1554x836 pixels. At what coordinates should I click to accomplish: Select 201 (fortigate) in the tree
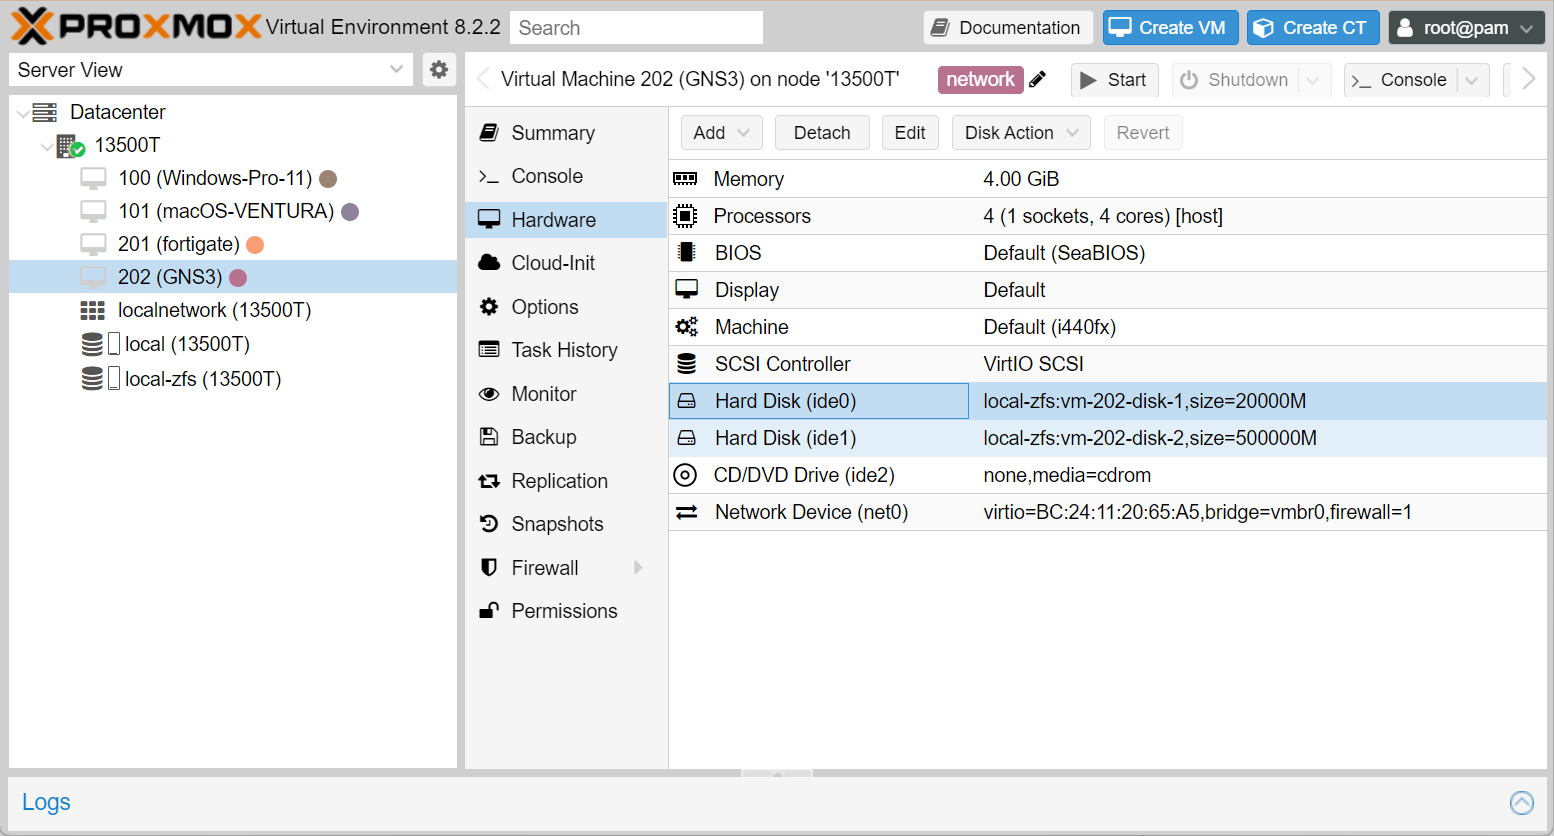pyautogui.click(x=179, y=244)
